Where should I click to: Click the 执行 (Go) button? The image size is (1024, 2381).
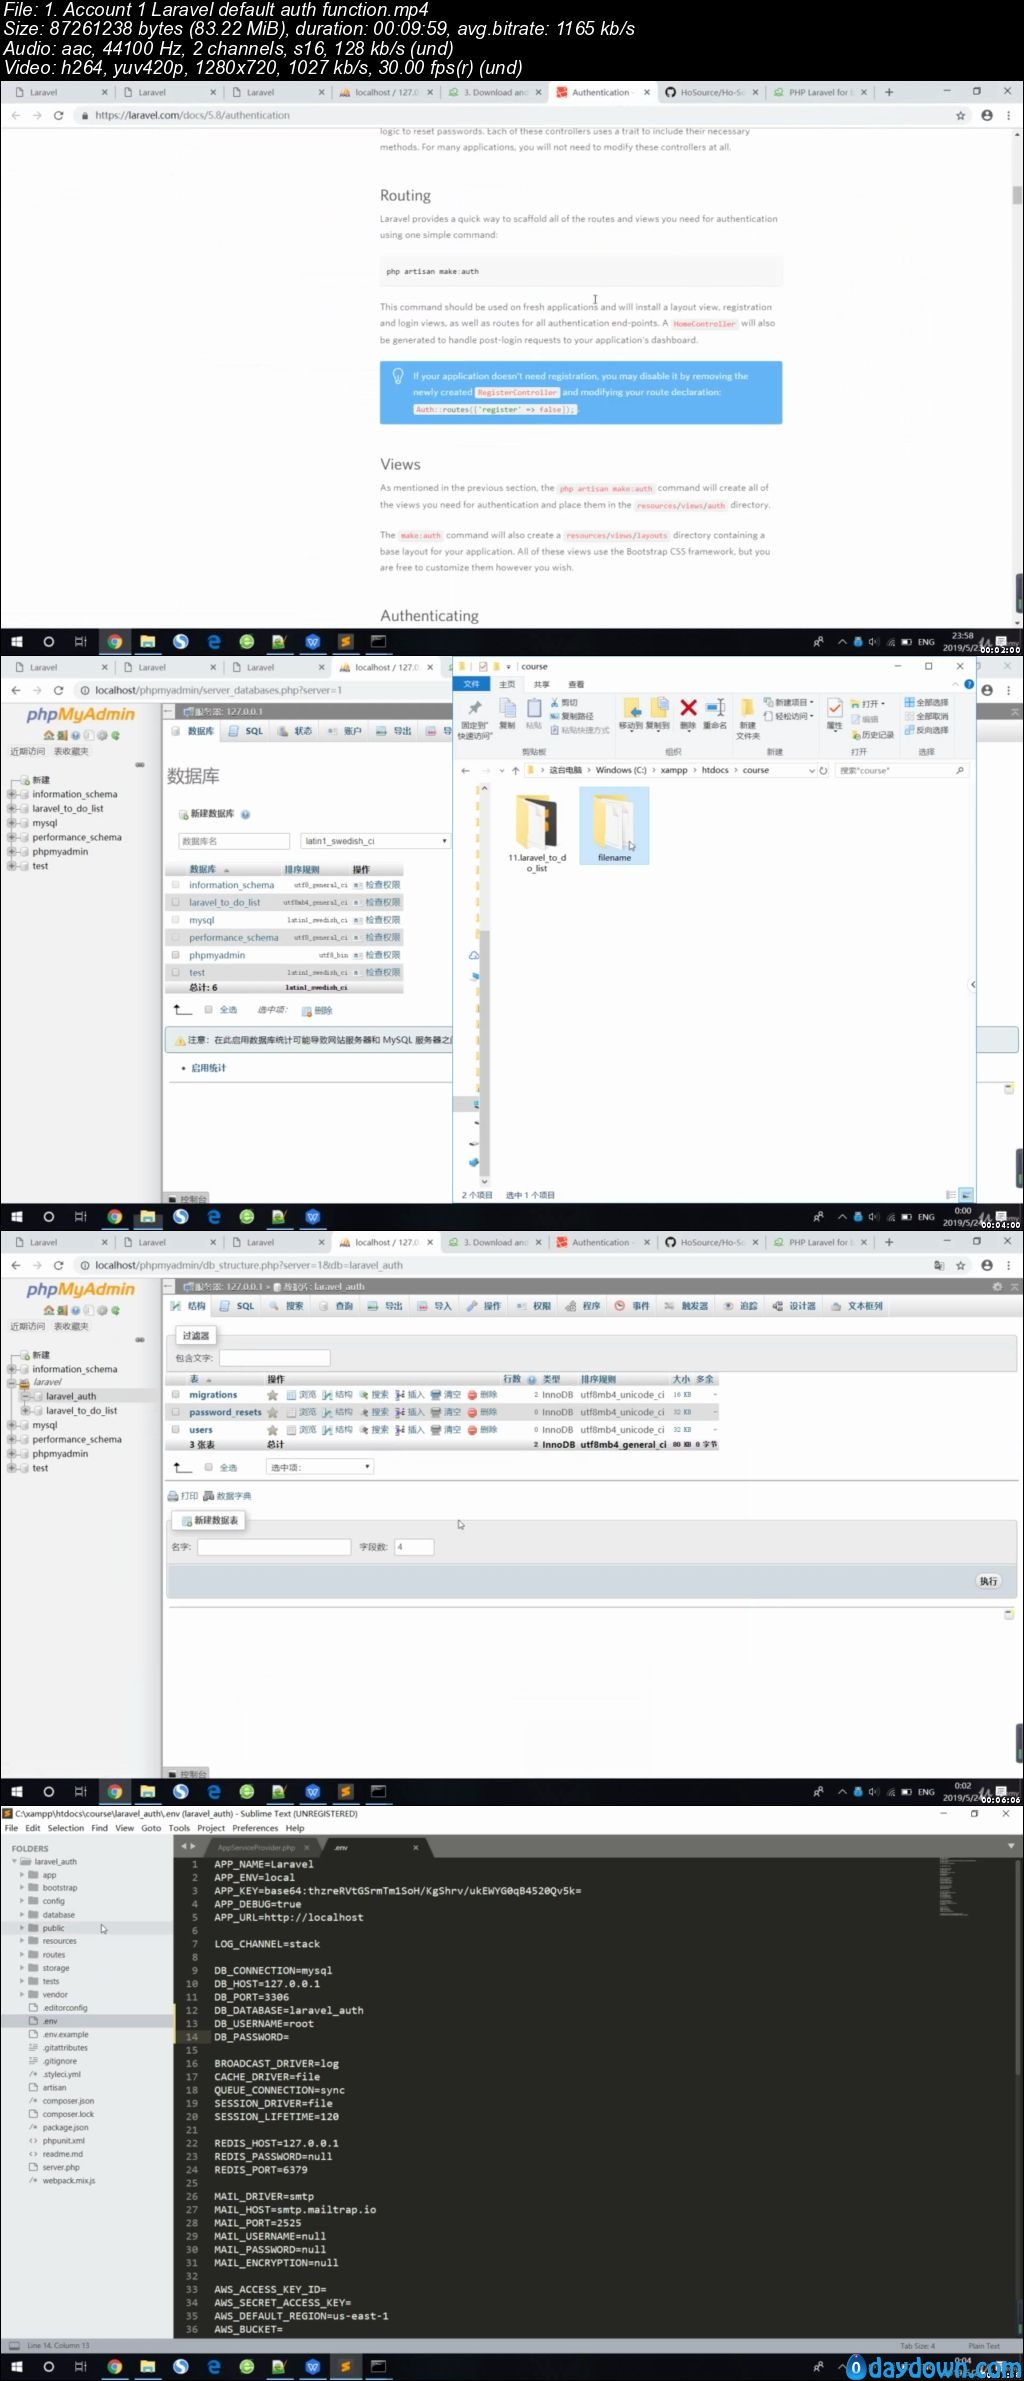tap(988, 1581)
